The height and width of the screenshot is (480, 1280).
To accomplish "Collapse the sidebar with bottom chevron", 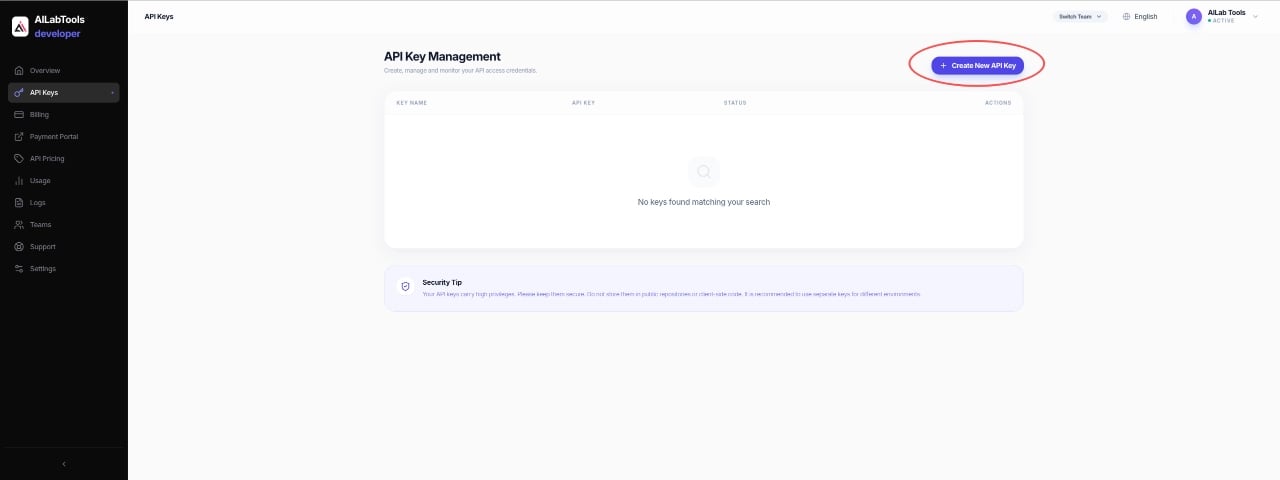I will [64, 464].
